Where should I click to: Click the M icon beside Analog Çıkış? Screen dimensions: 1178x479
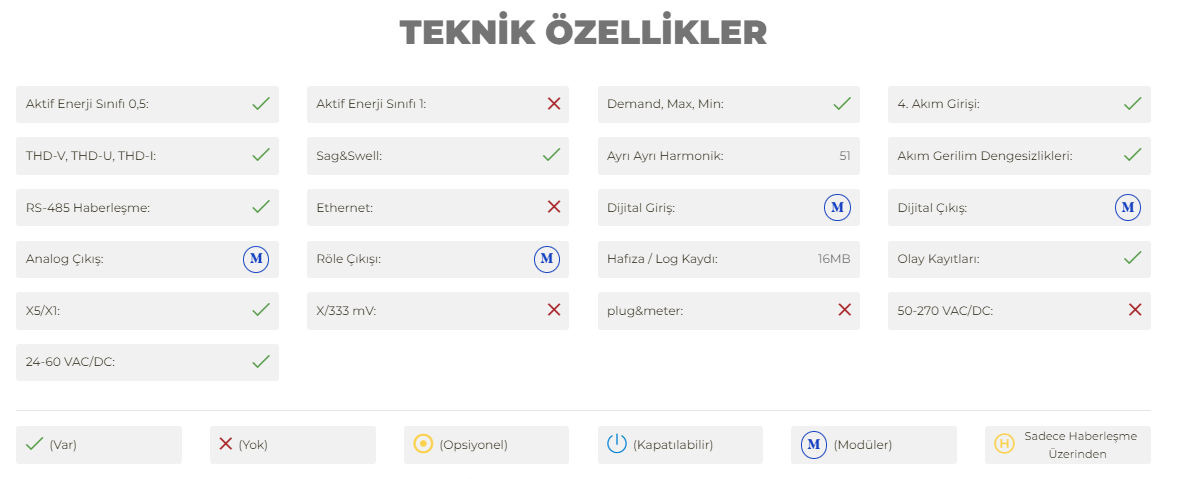pyautogui.click(x=255, y=259)
